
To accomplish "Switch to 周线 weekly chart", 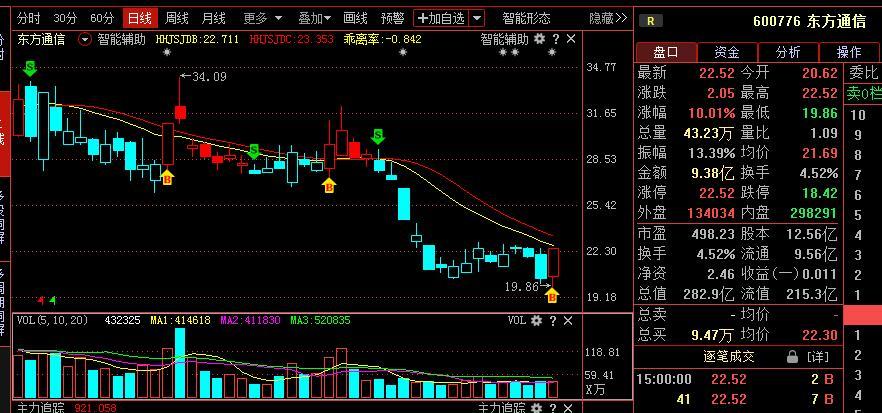I will [177, 19].
